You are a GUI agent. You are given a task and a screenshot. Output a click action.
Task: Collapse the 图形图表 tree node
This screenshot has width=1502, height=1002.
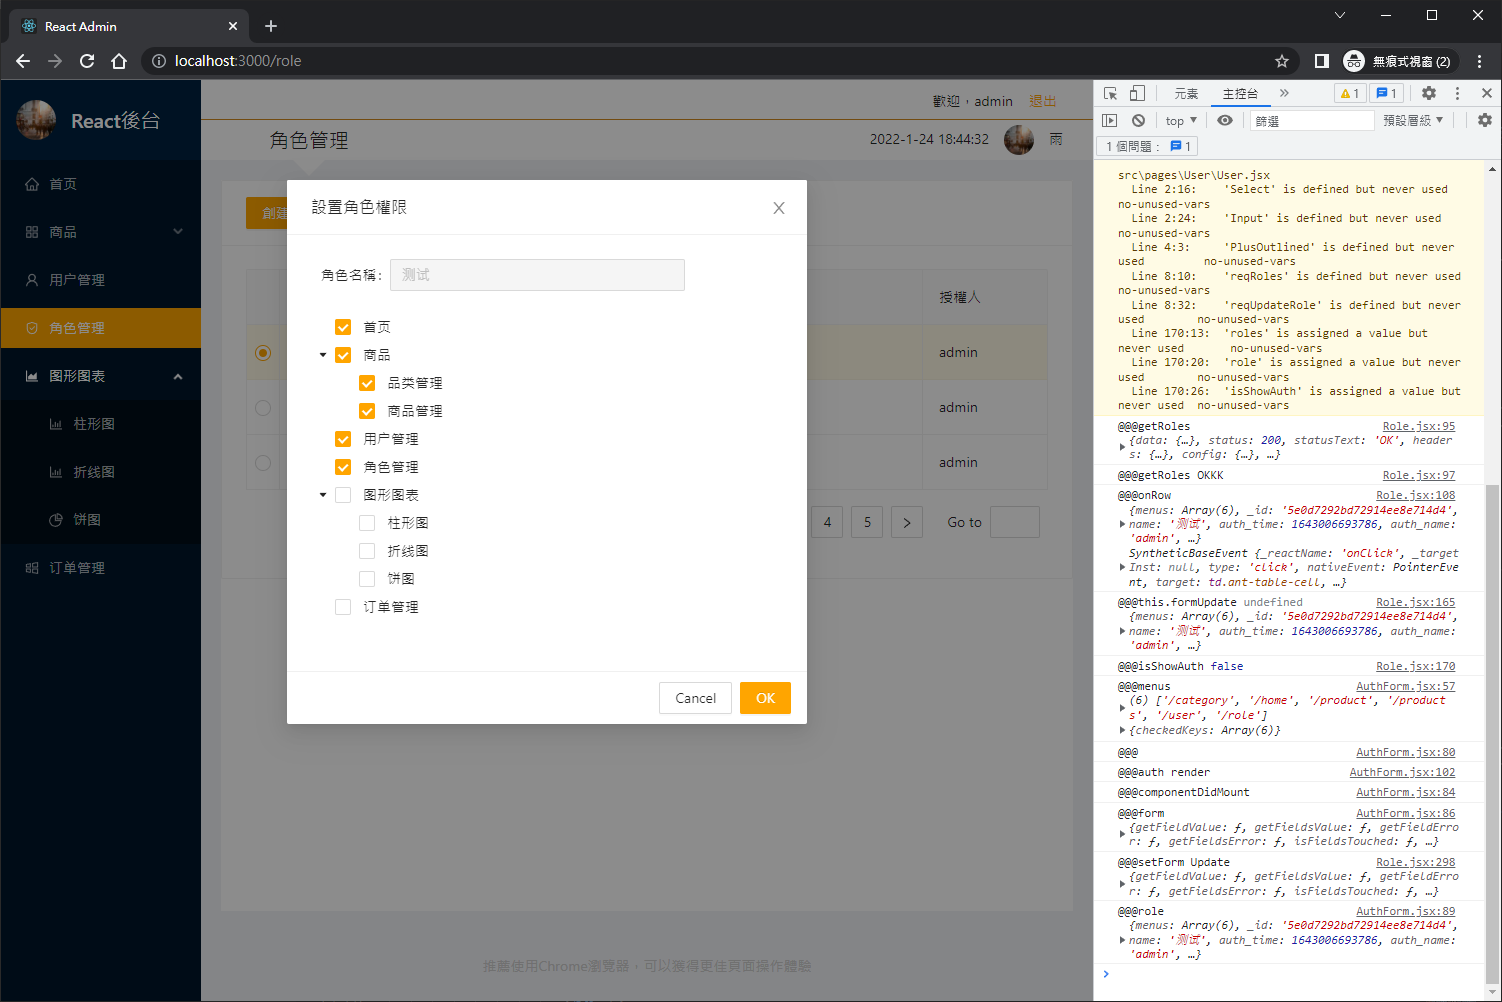(x=323, y=495)
